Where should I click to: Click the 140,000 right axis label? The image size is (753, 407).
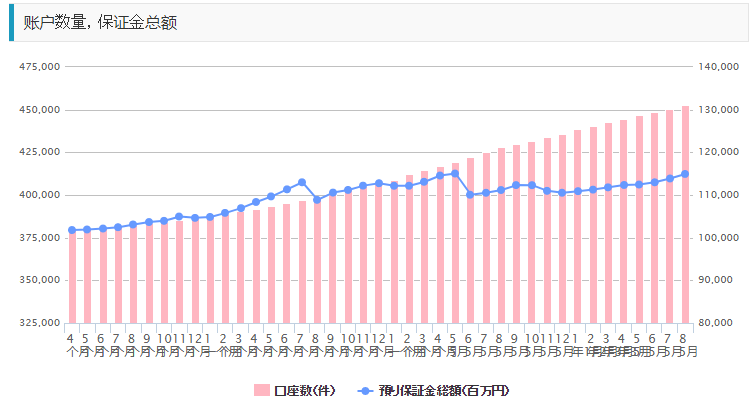pyautogui.click(x=717, y=67)
